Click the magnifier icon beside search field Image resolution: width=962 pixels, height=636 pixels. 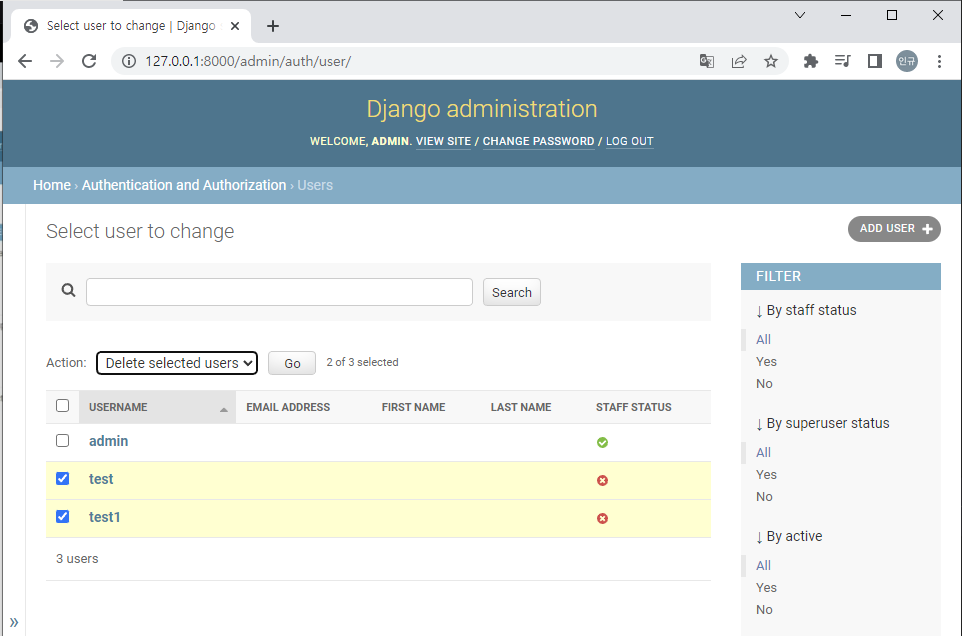click(x=69, y=290)
